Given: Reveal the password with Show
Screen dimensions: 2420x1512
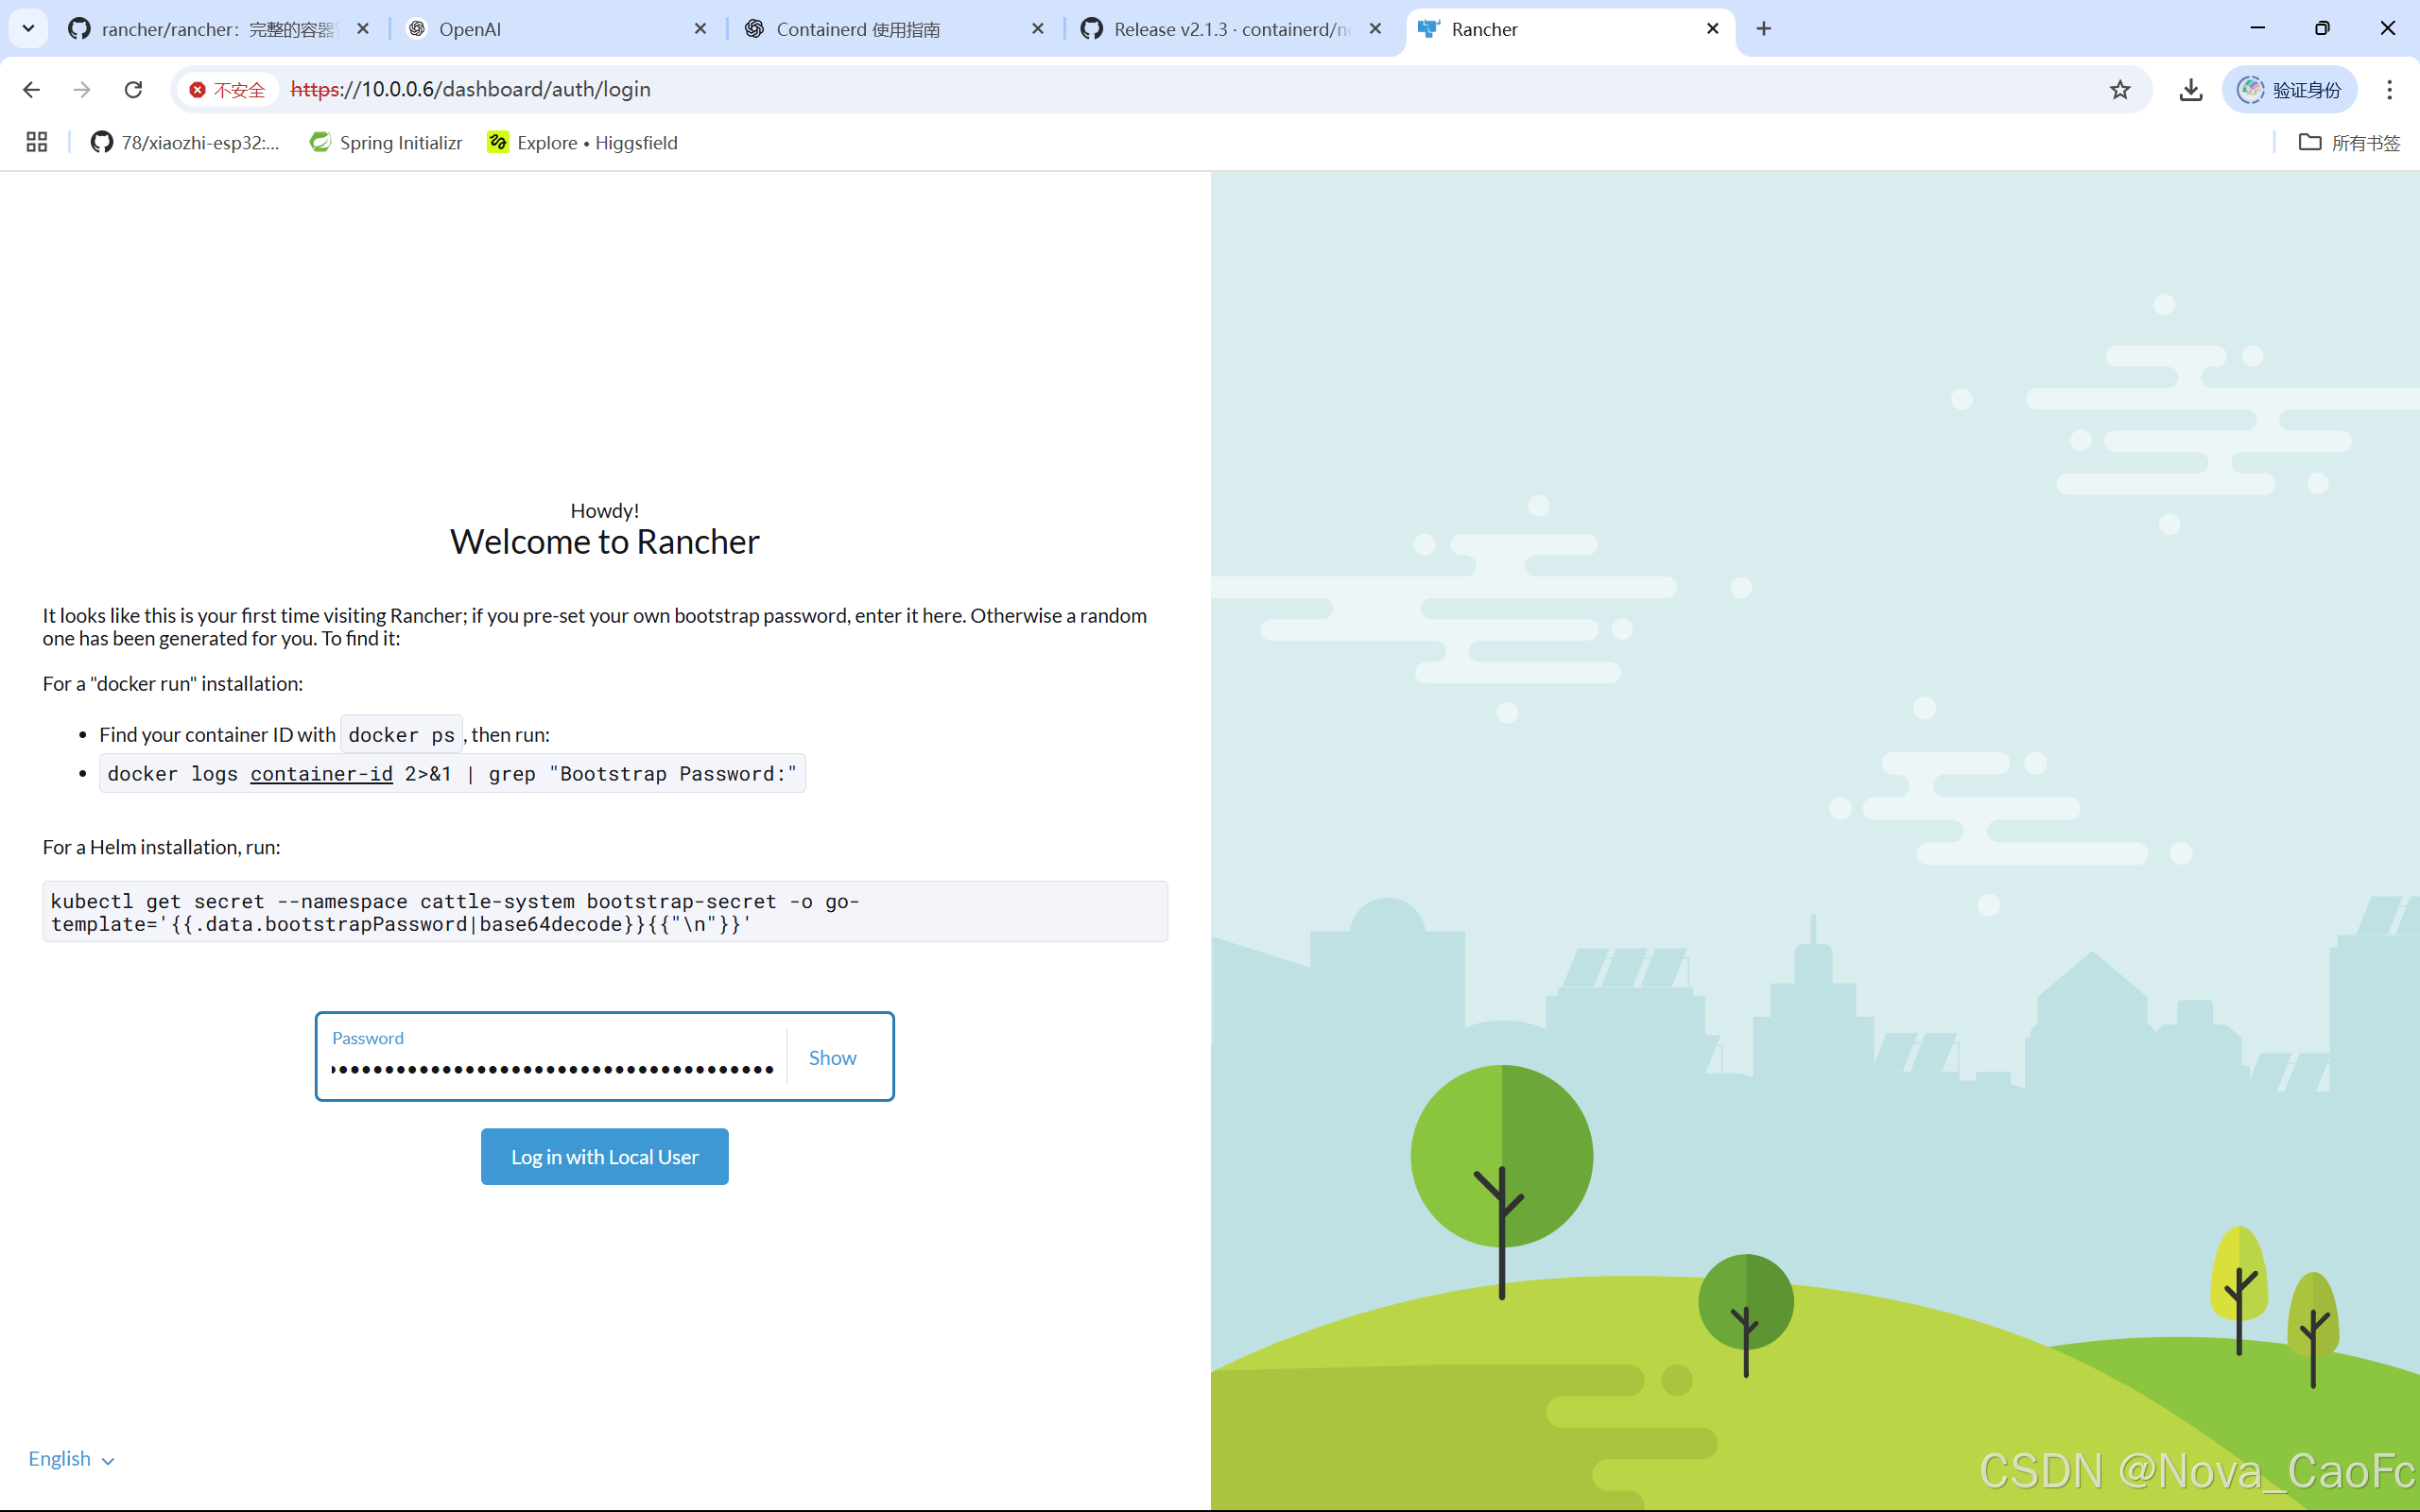Looking at the screenshot, I should click(x=832, y=1058).
